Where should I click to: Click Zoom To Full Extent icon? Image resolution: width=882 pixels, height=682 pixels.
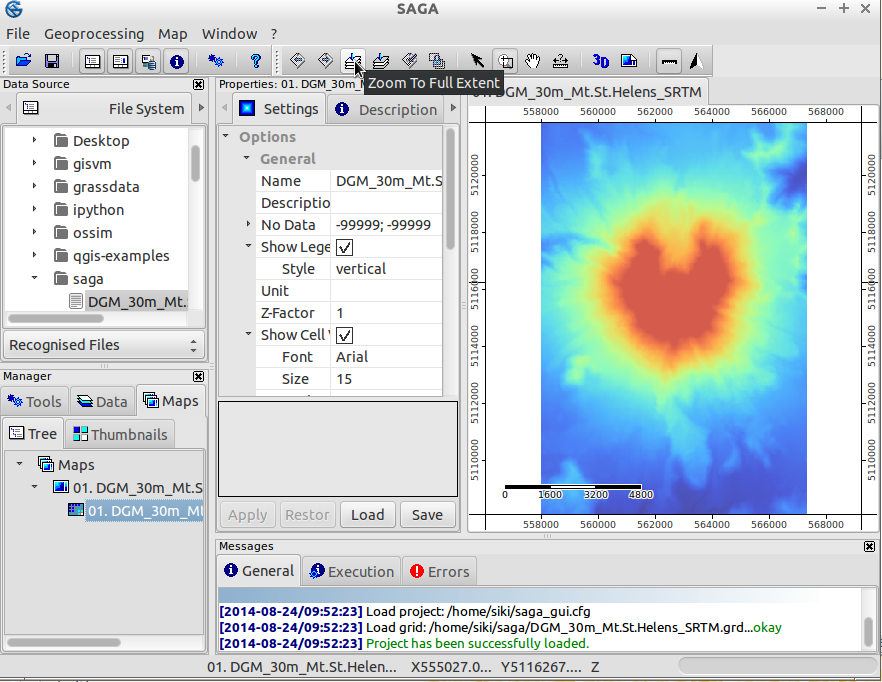pyautogui.click(x=353, y=60)
